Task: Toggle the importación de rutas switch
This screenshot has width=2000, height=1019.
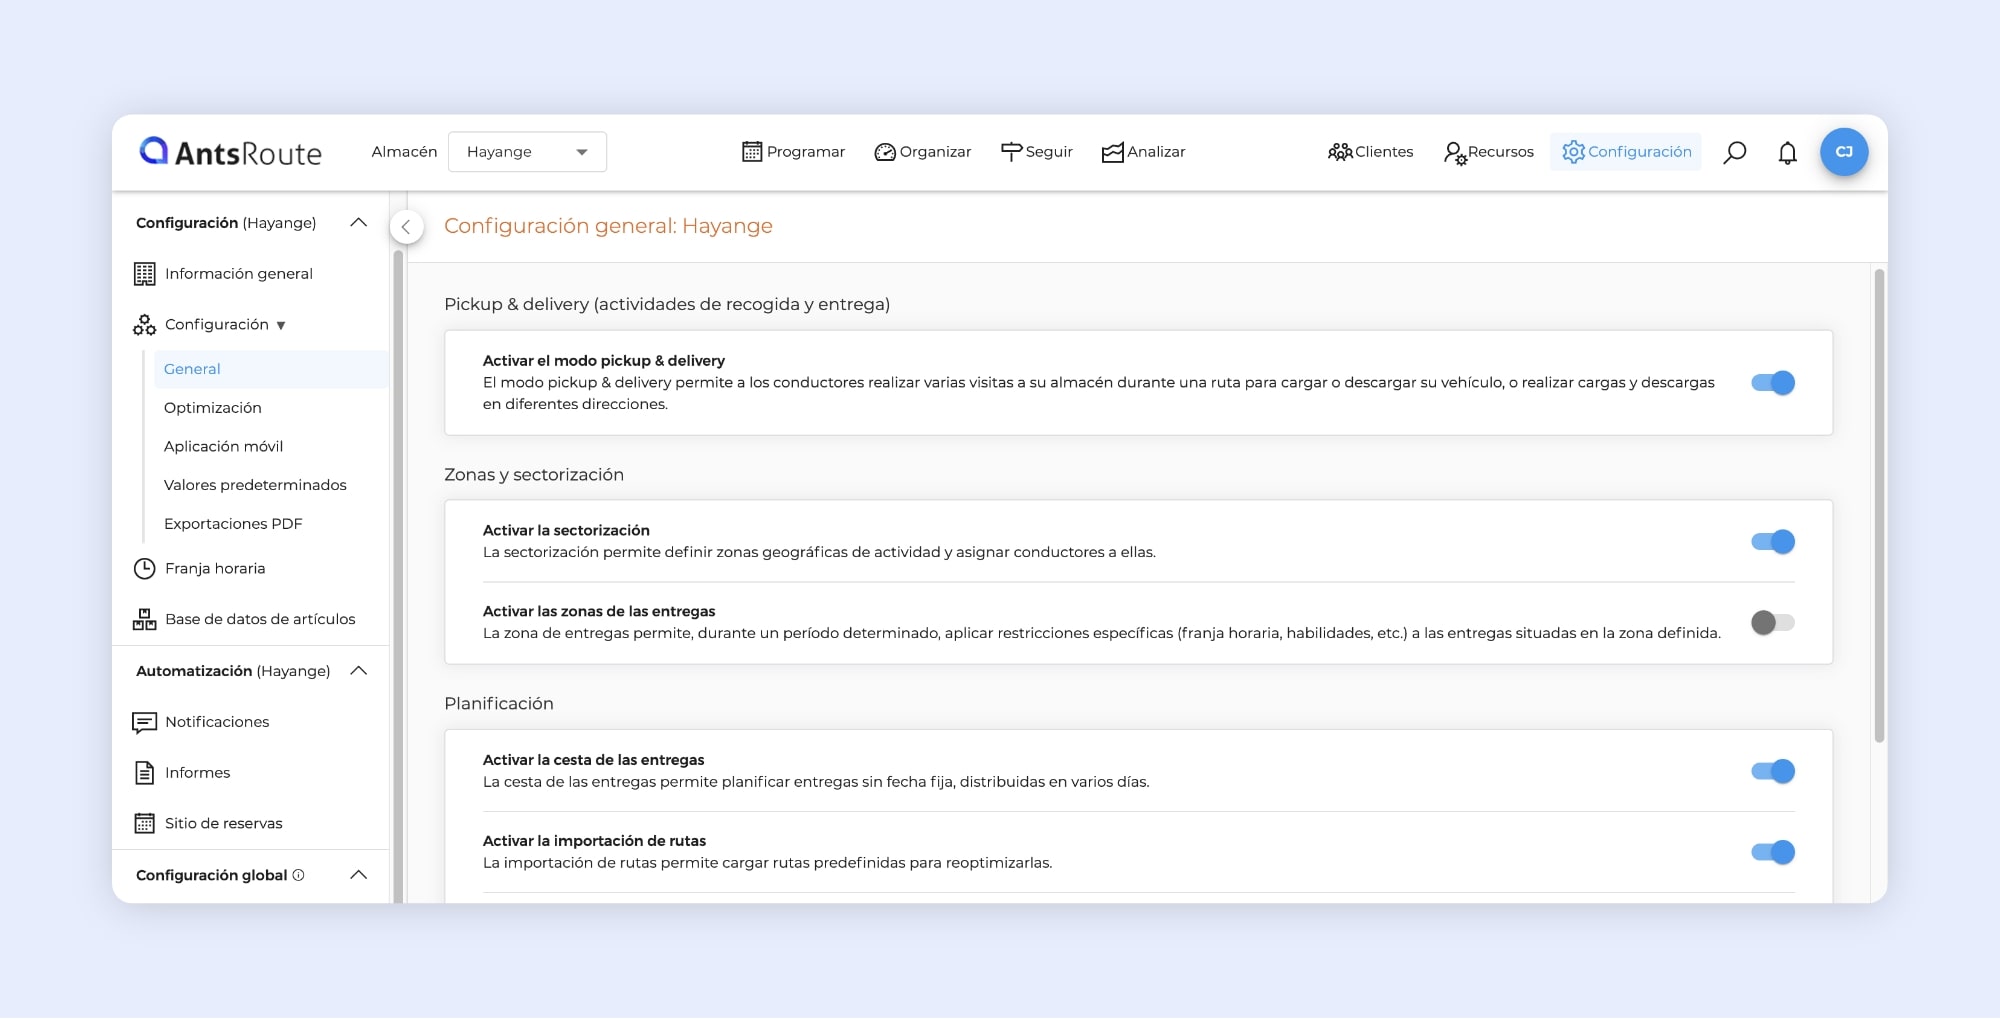Action: pos(1772,853)
